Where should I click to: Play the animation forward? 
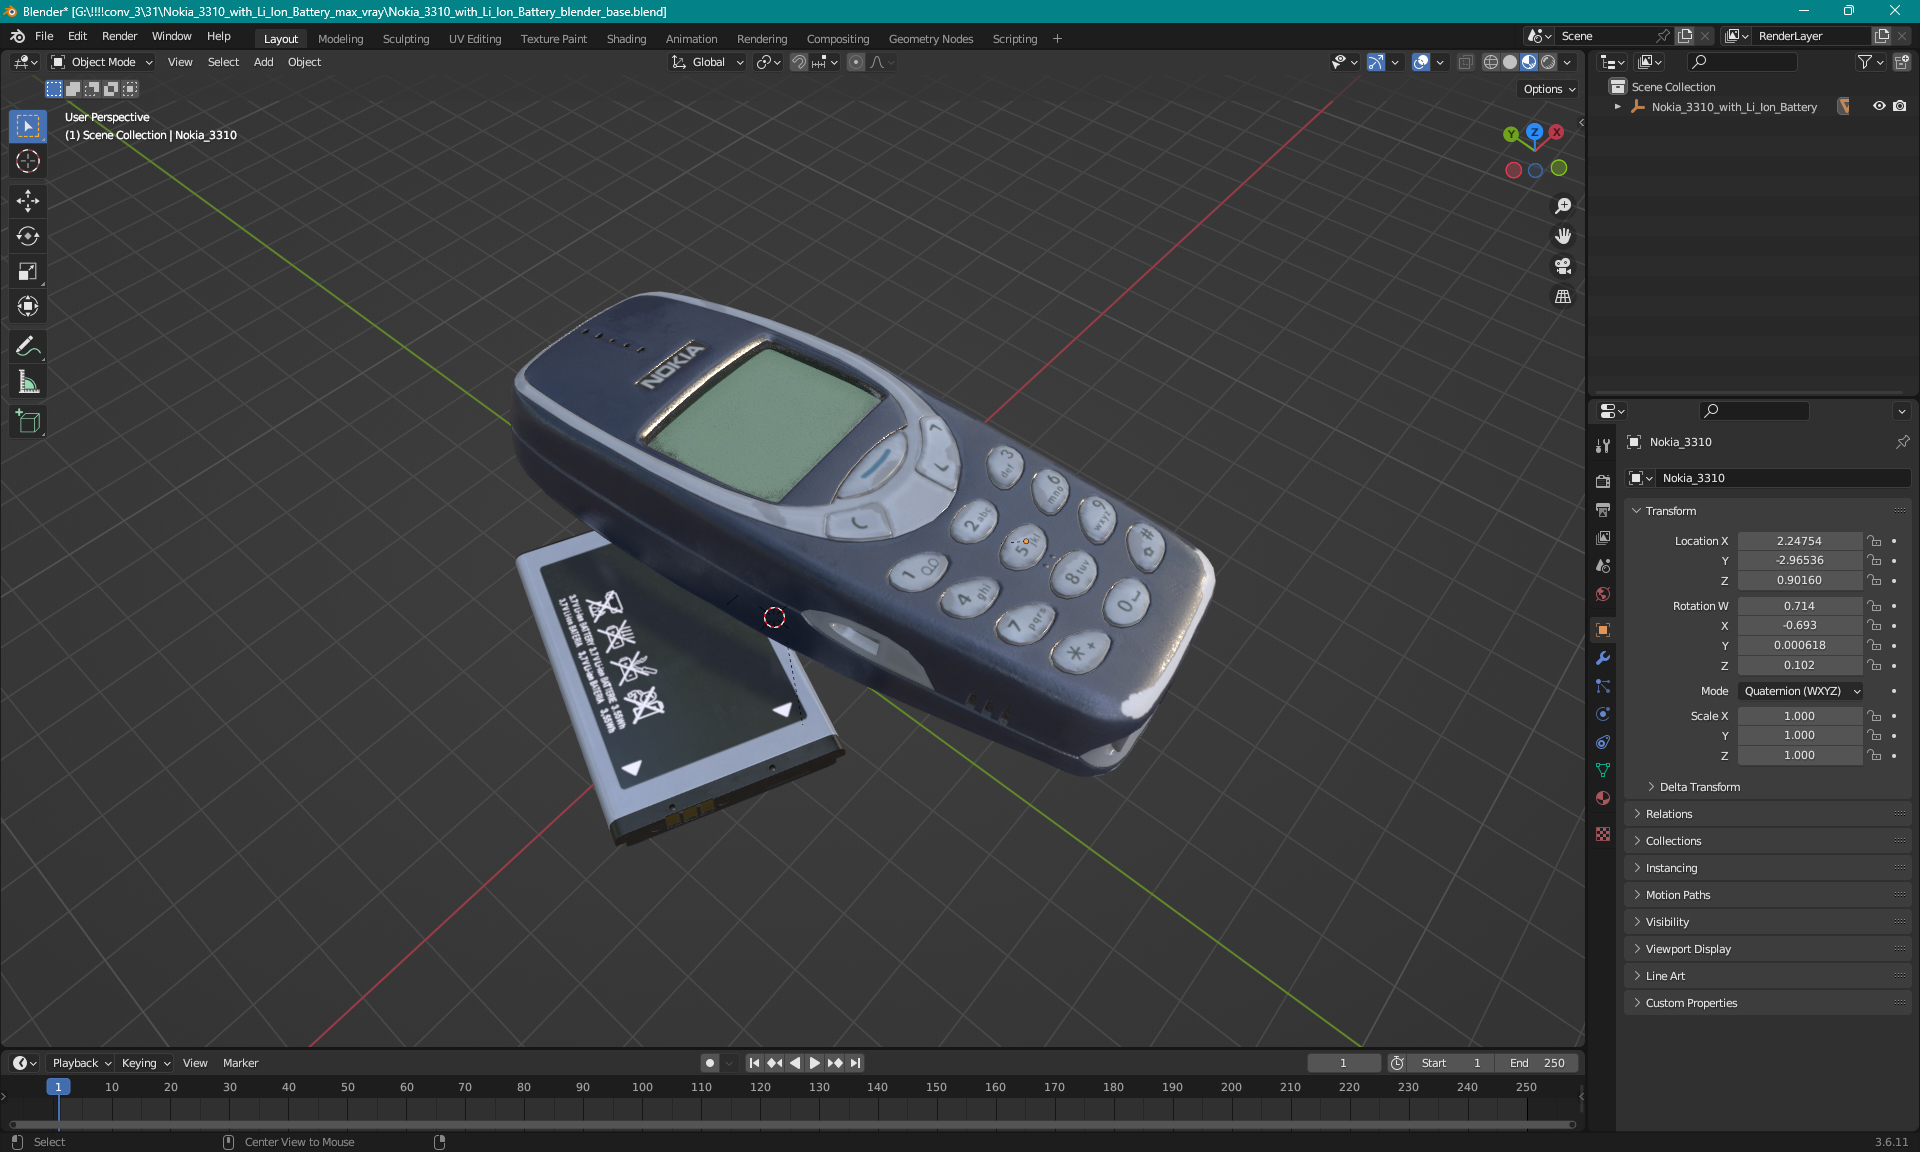coord(814,1063)
